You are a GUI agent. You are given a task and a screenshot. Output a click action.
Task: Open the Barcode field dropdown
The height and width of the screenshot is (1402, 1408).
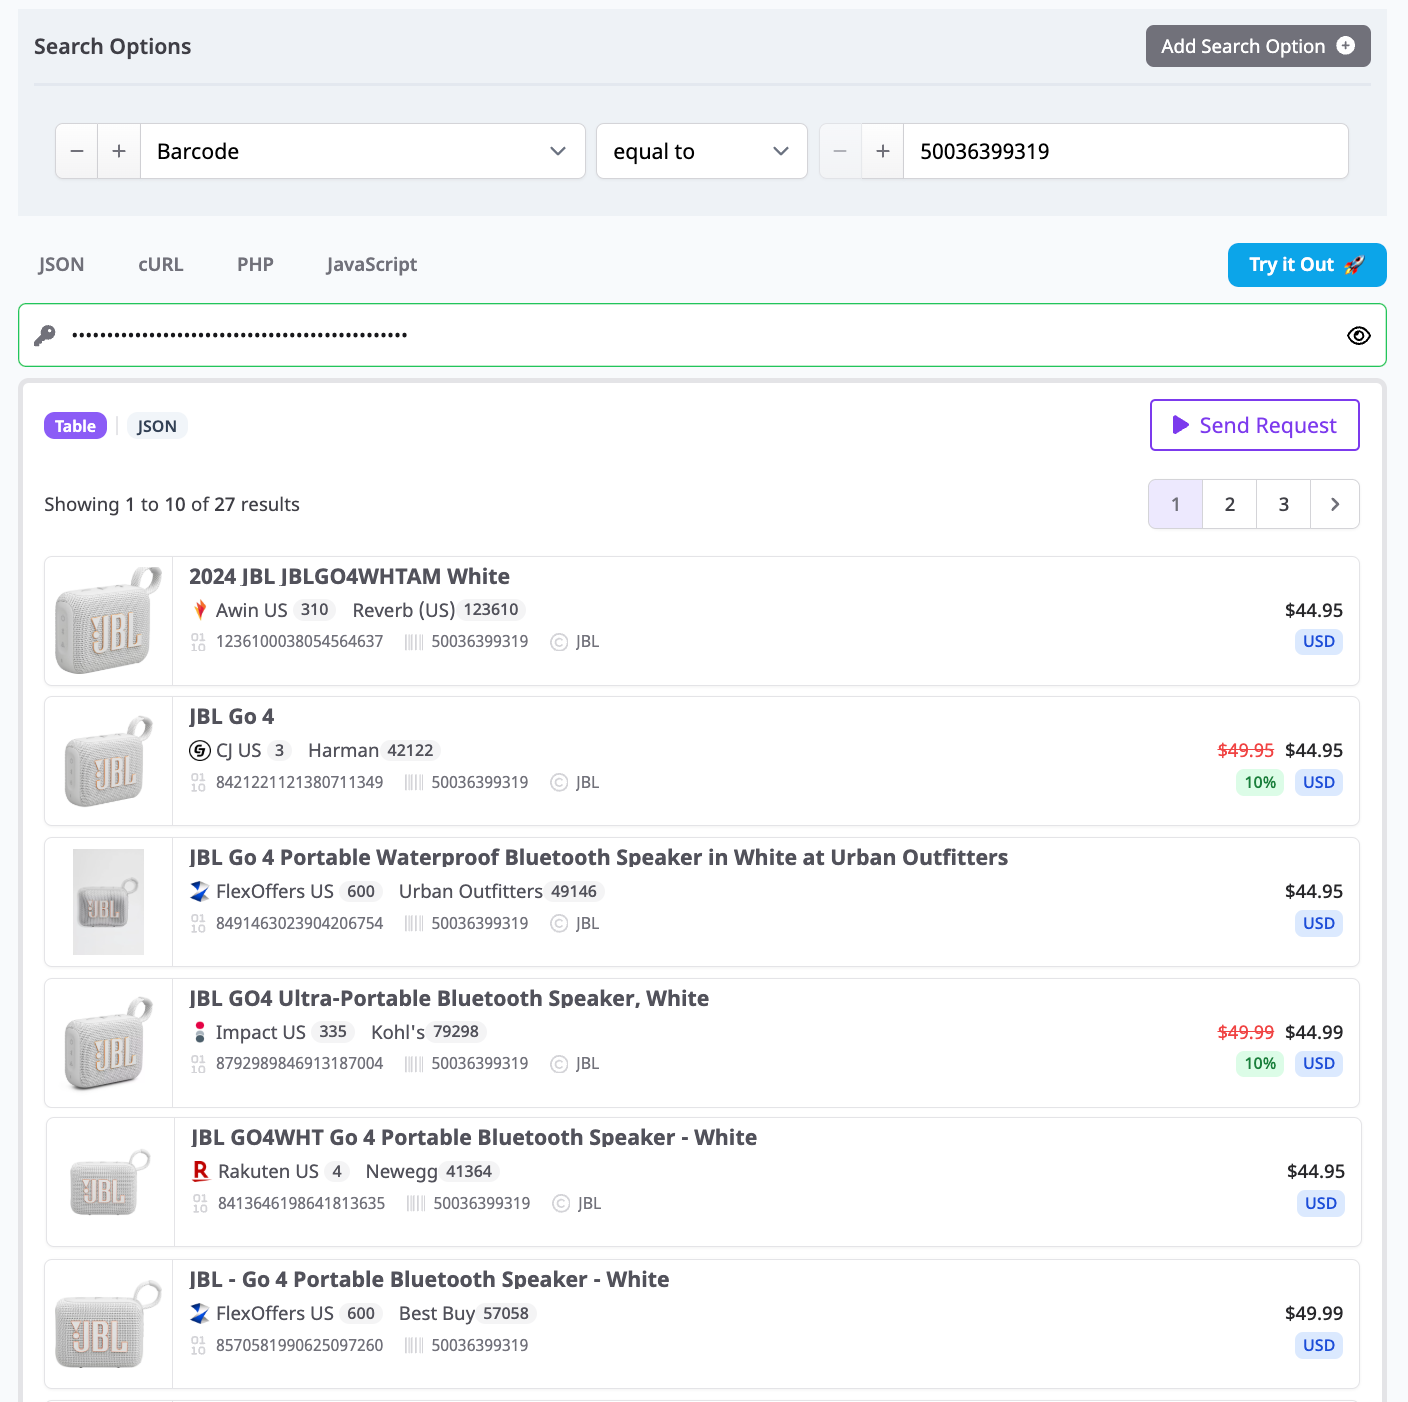click(x=362, y=151)
